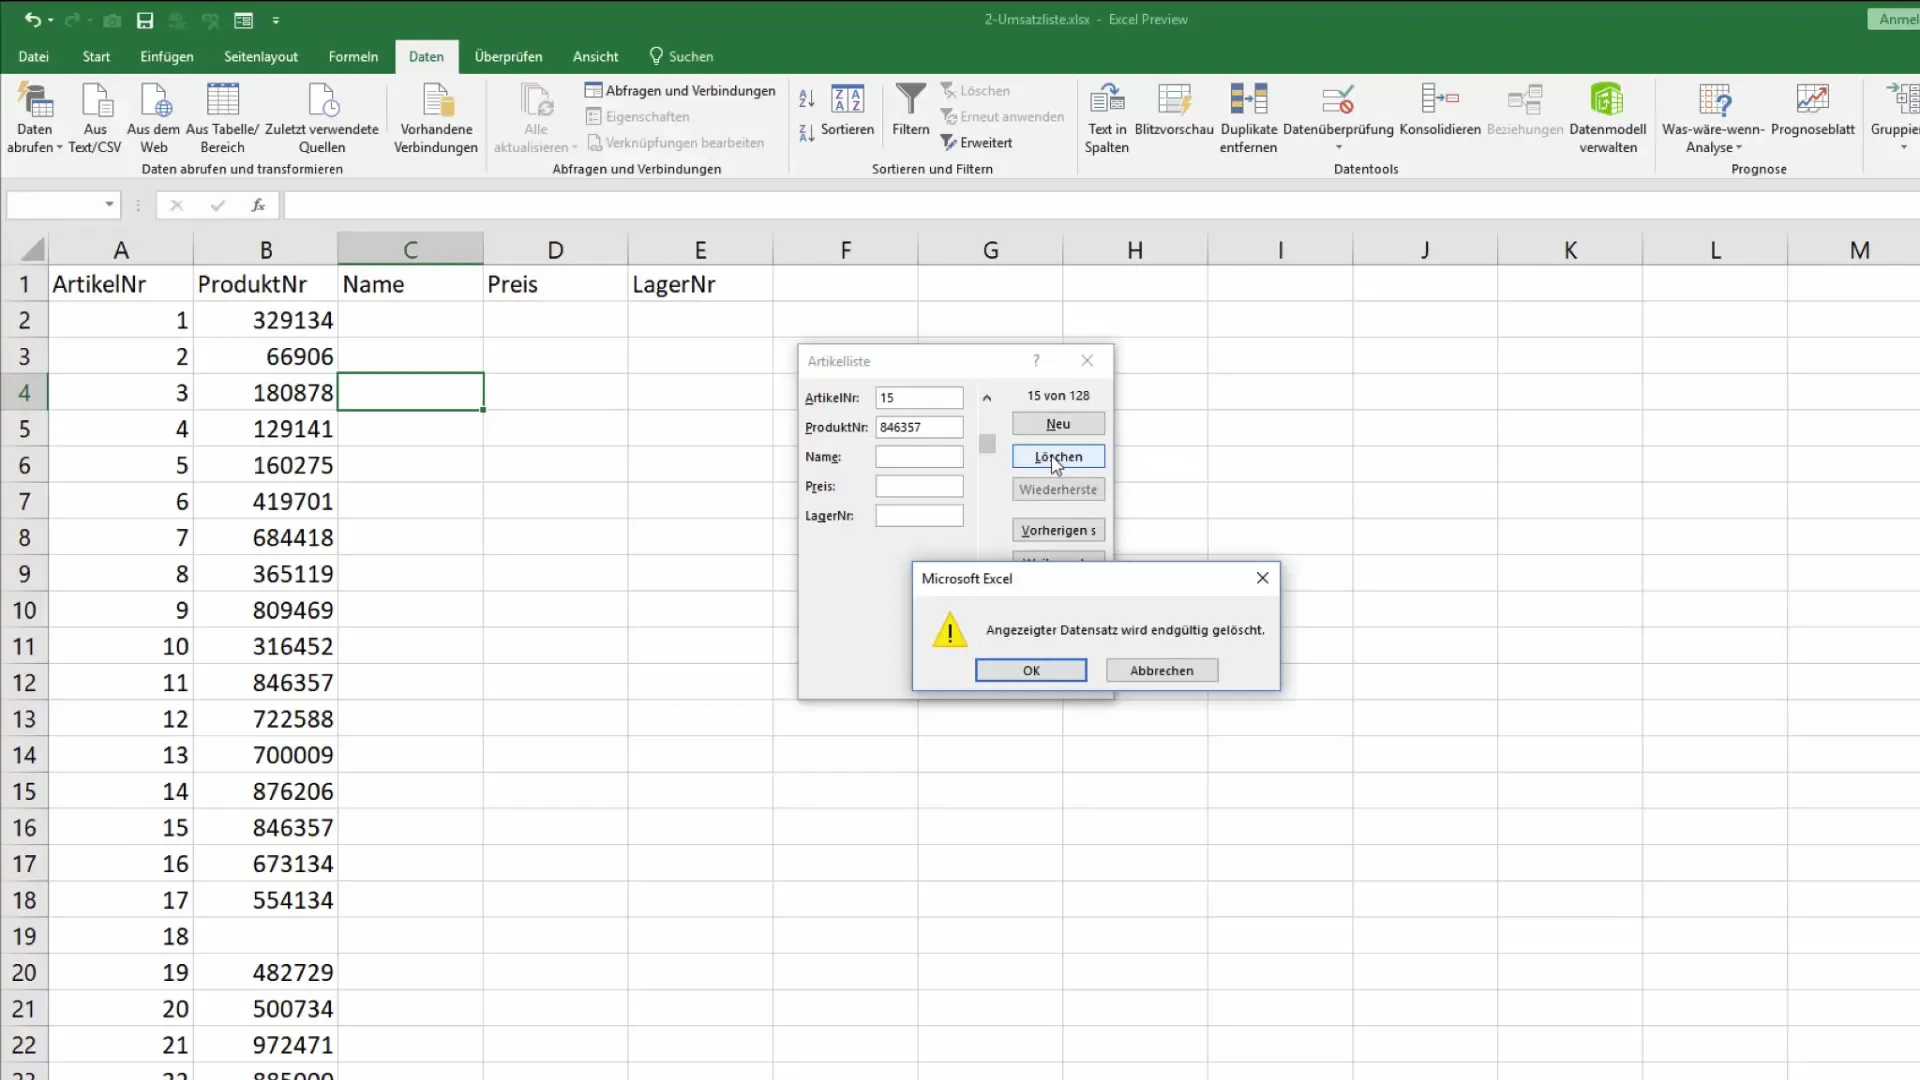The height and width of the screenshot is (1080, 1920).
Task: Open Datenmodell verwalten
Action: [x=1608, y=118]
